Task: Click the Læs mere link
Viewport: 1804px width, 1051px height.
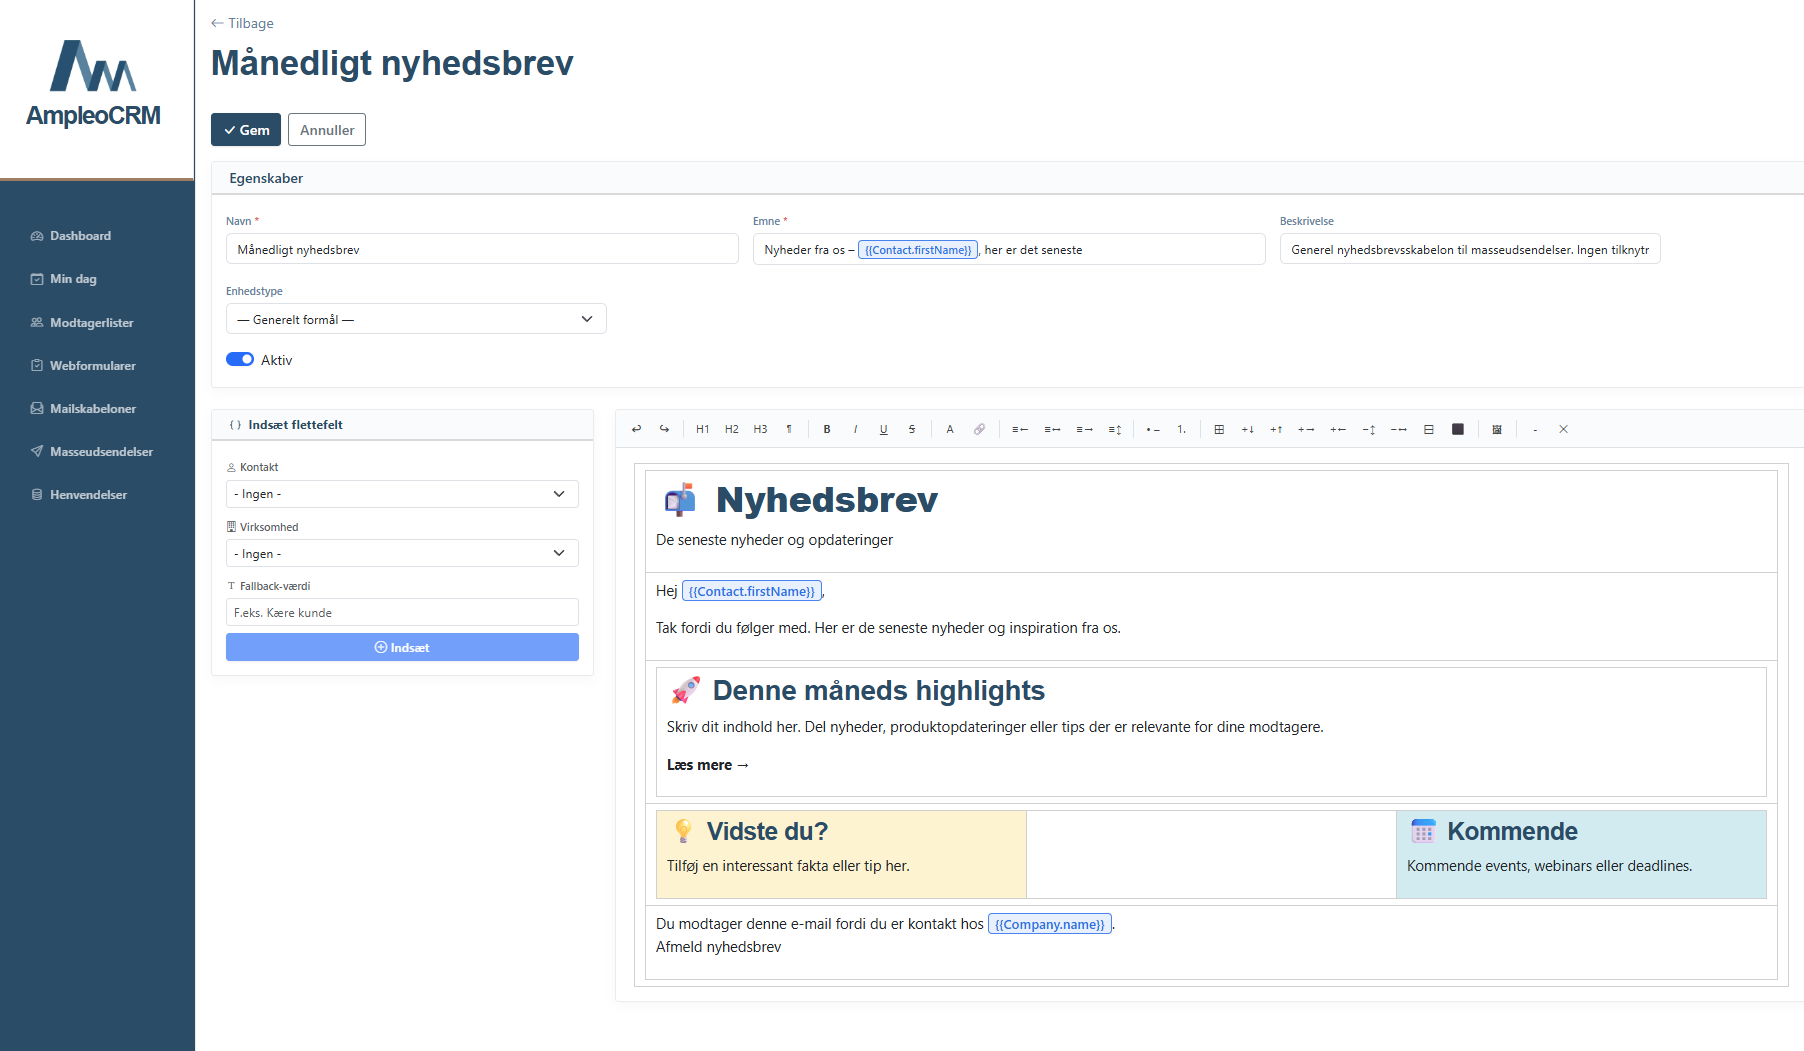Action: tap(708, 765)
